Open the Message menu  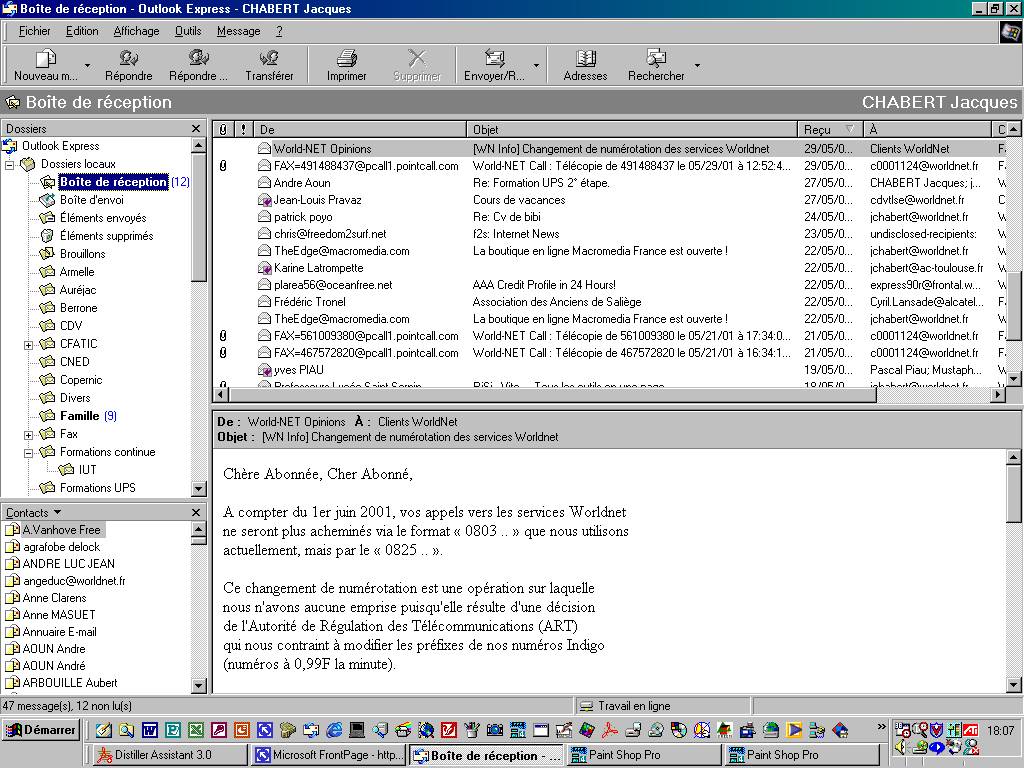238,31
